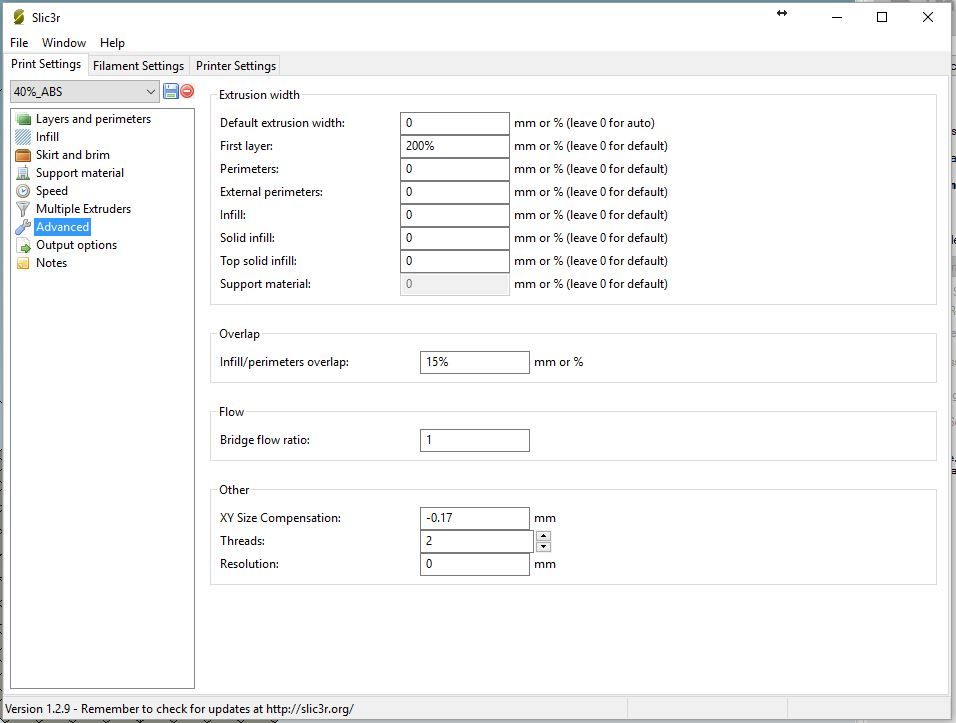Open the Window menu
The image size is (956, 723).
(x=64, y=43)
